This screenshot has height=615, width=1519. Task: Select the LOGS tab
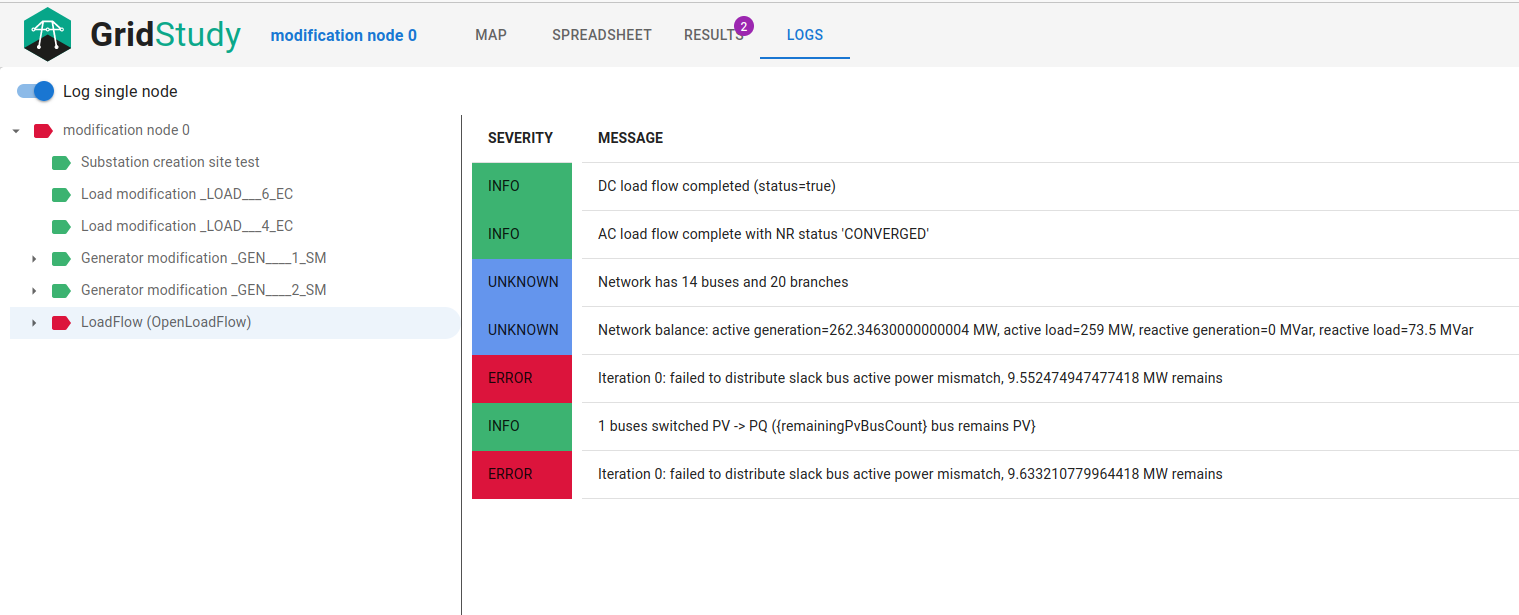tap(805, 35)
